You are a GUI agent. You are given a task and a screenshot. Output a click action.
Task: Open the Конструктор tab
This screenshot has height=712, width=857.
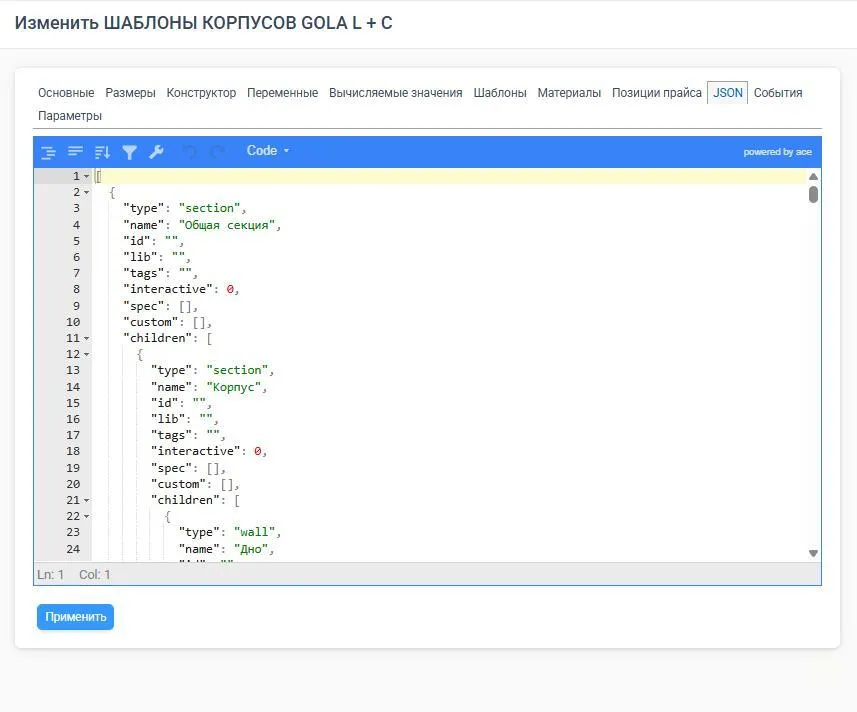click(201, 93)
